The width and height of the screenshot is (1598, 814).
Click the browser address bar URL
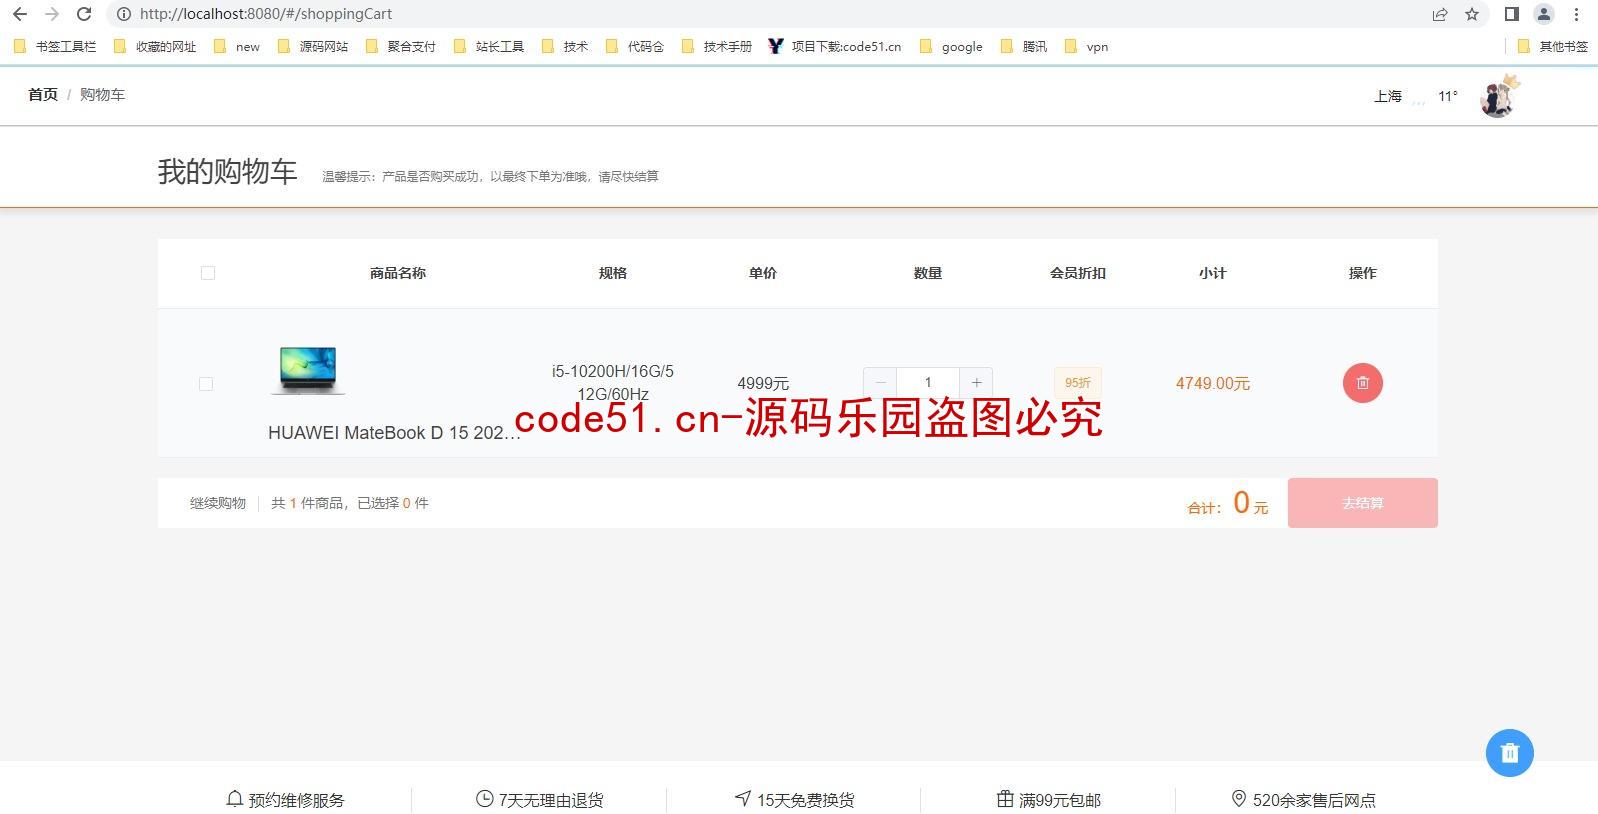(x=266, y=14)
